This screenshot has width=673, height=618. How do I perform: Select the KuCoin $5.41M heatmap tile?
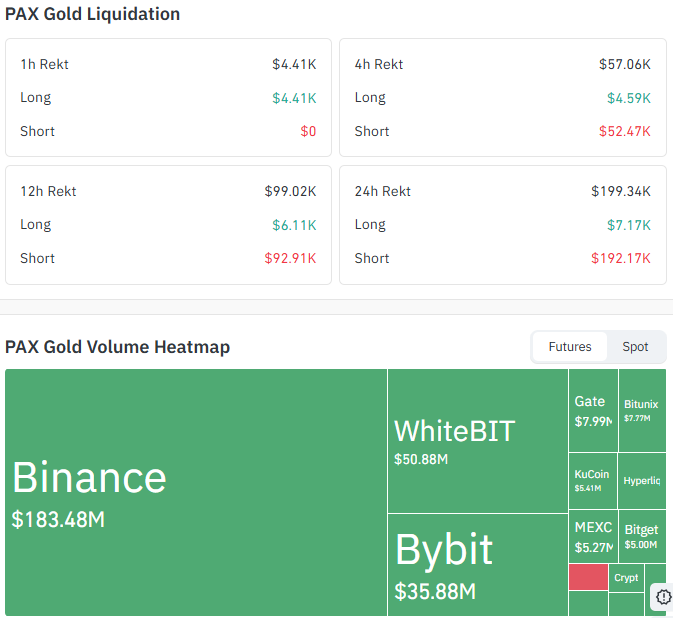[593, 481]
